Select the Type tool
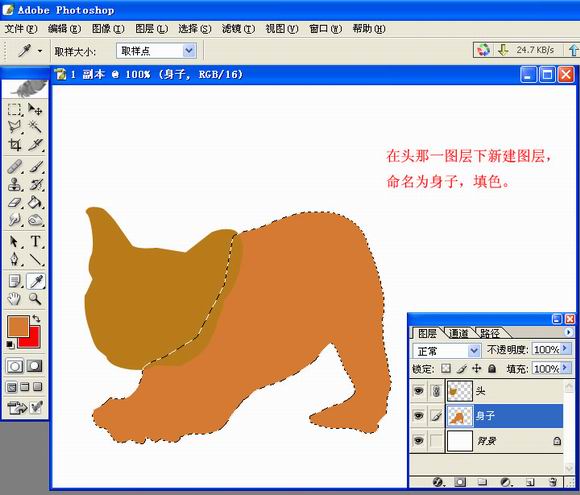The height and width of the screenshot is (495, 580). [36, 241]
